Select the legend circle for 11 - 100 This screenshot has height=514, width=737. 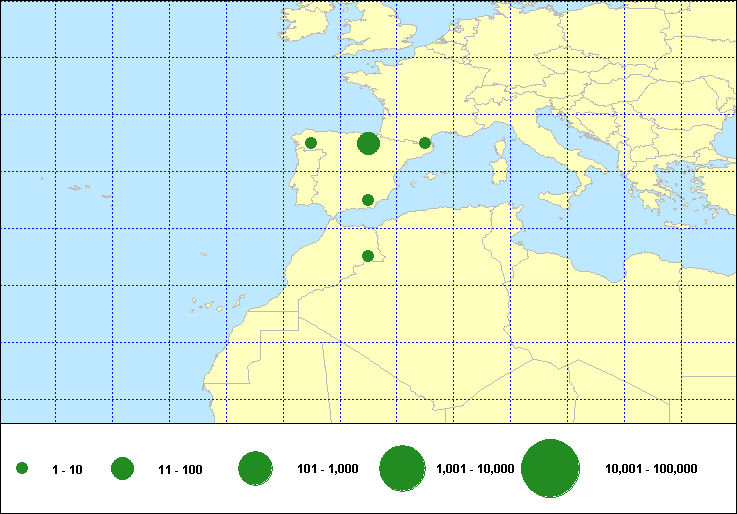(123, 468)
